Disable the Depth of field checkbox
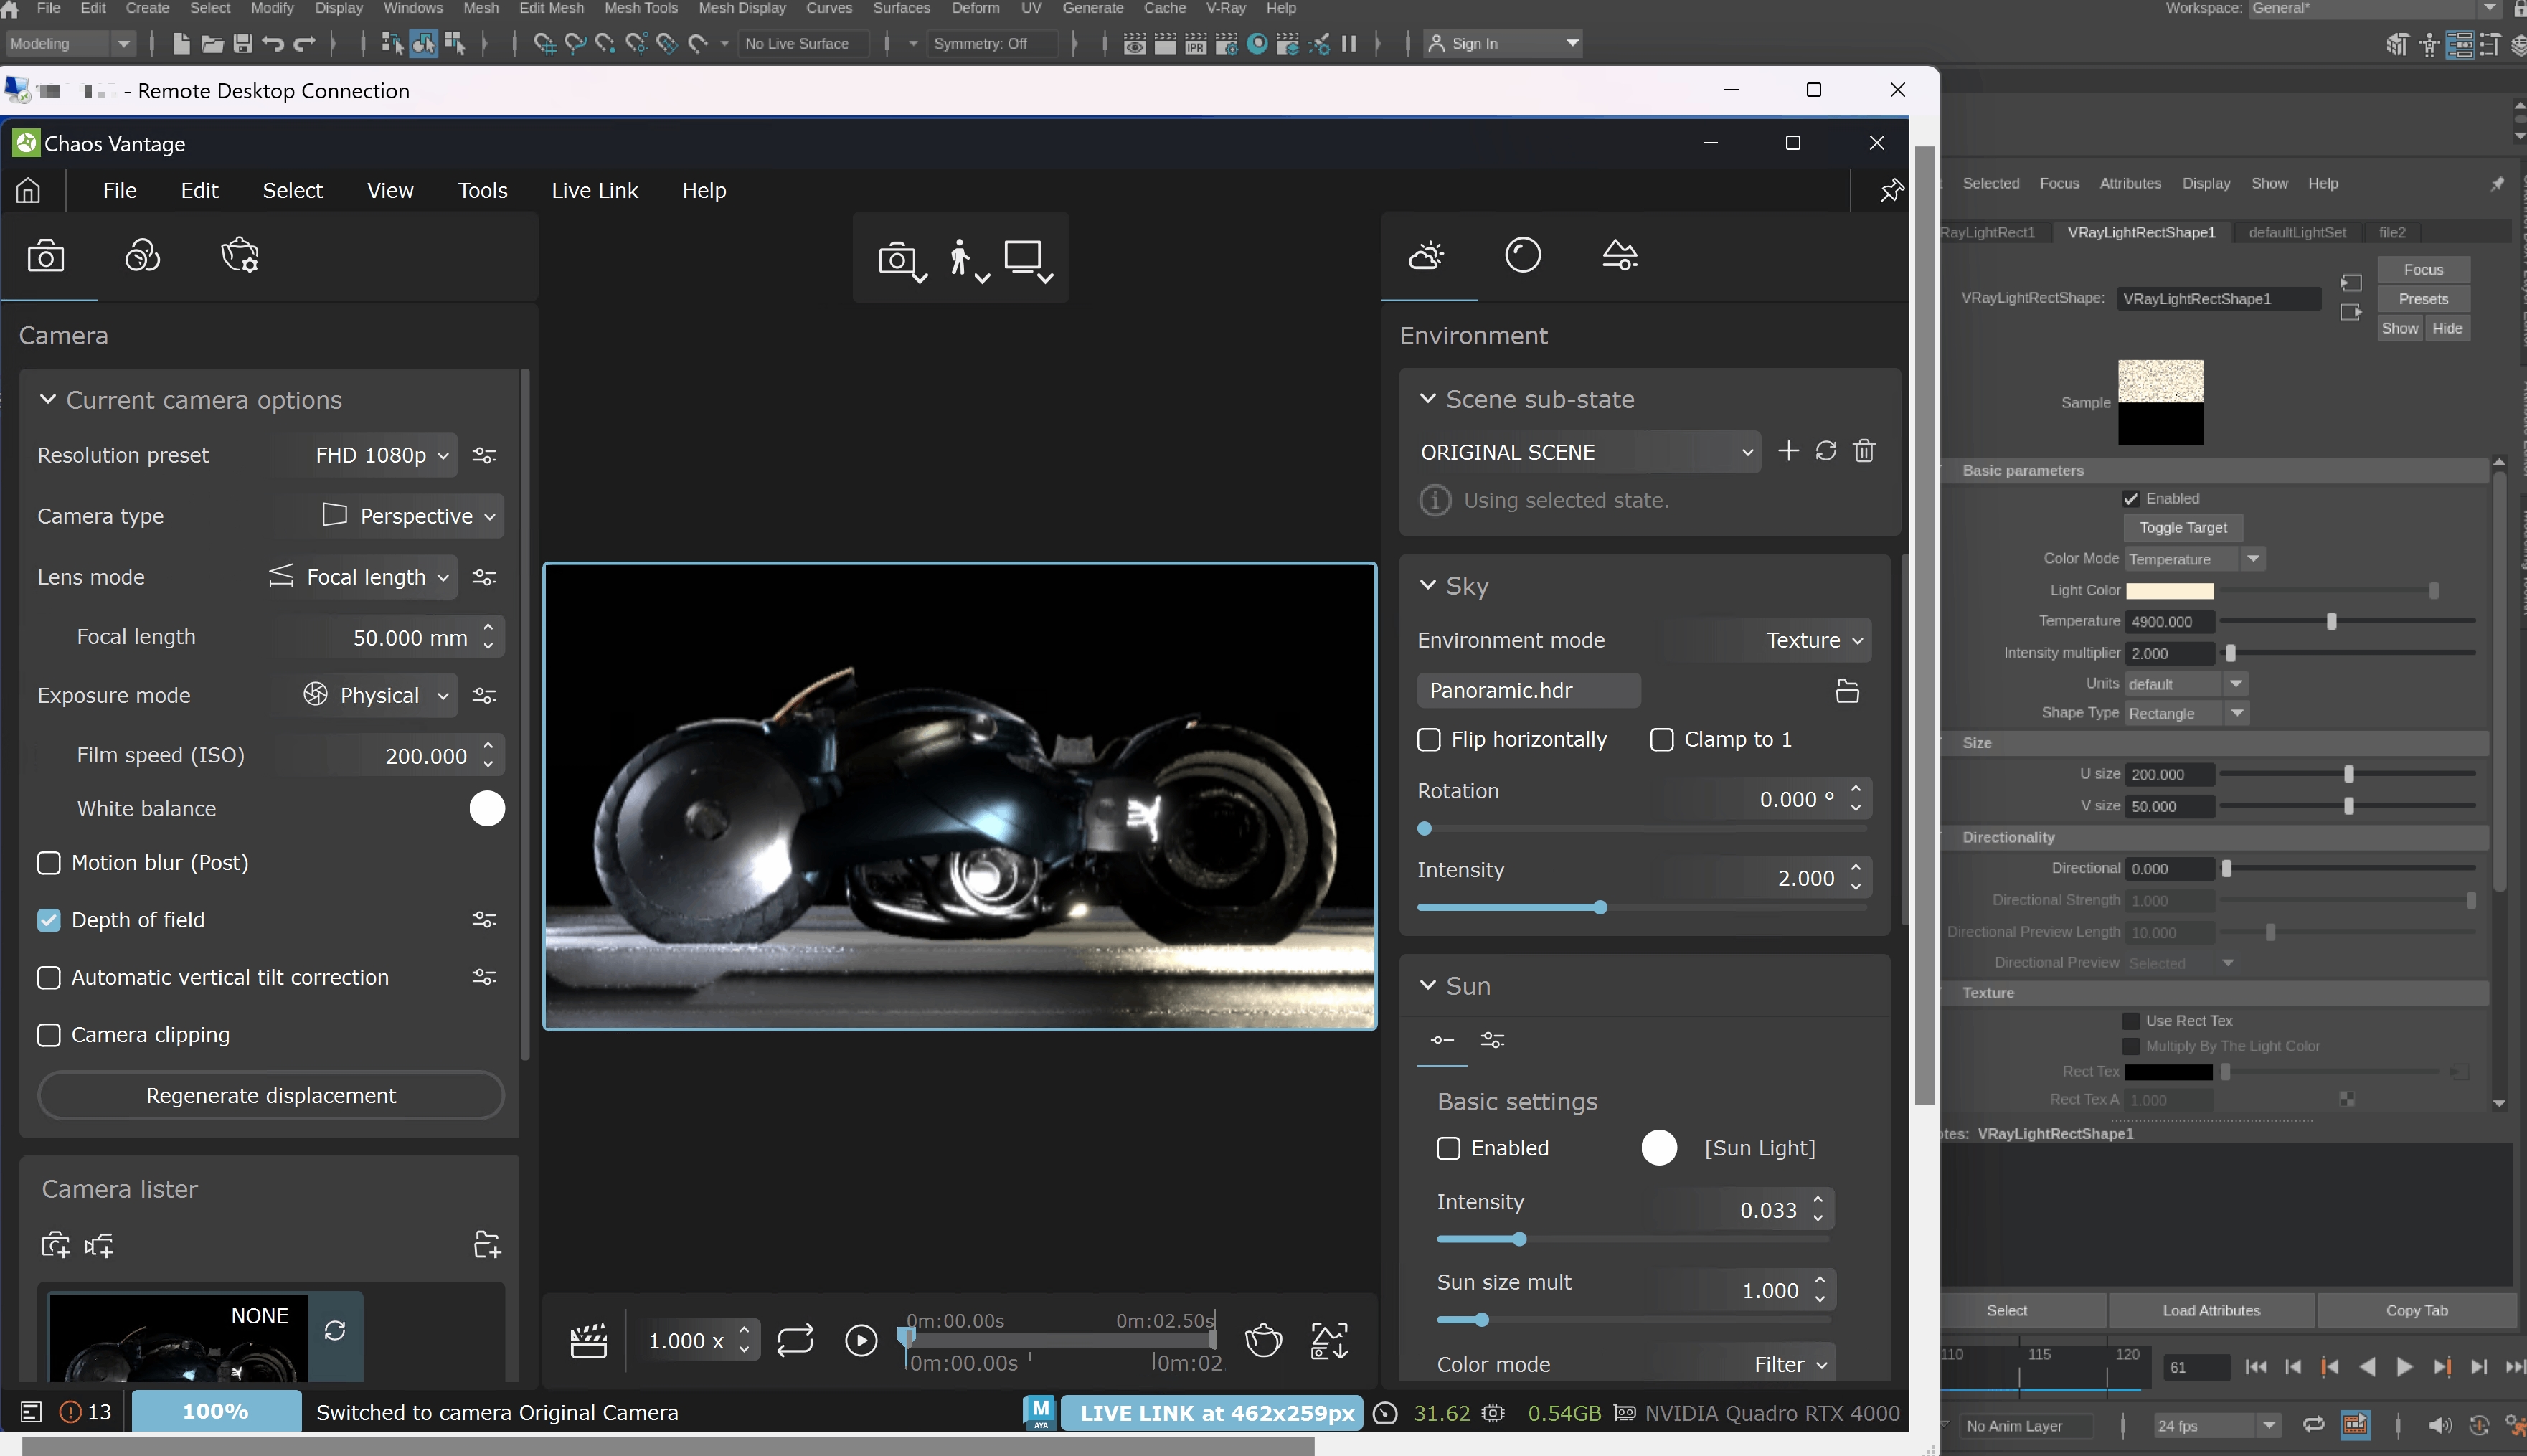The width and height of the screenshot is (2527, 1456). tap(49, 920)
